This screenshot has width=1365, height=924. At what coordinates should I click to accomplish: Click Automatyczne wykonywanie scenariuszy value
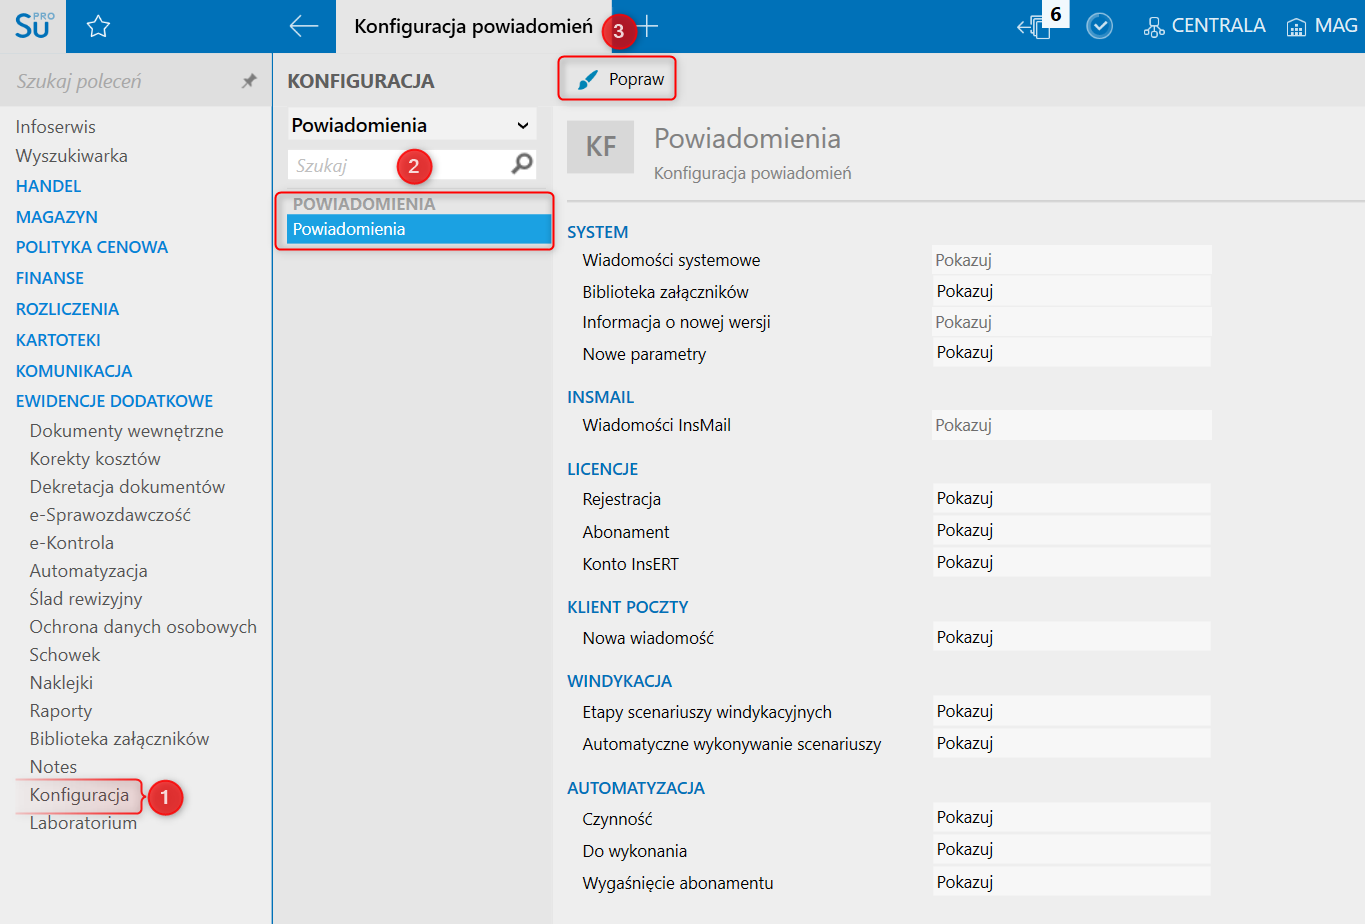click(1071, 743)
